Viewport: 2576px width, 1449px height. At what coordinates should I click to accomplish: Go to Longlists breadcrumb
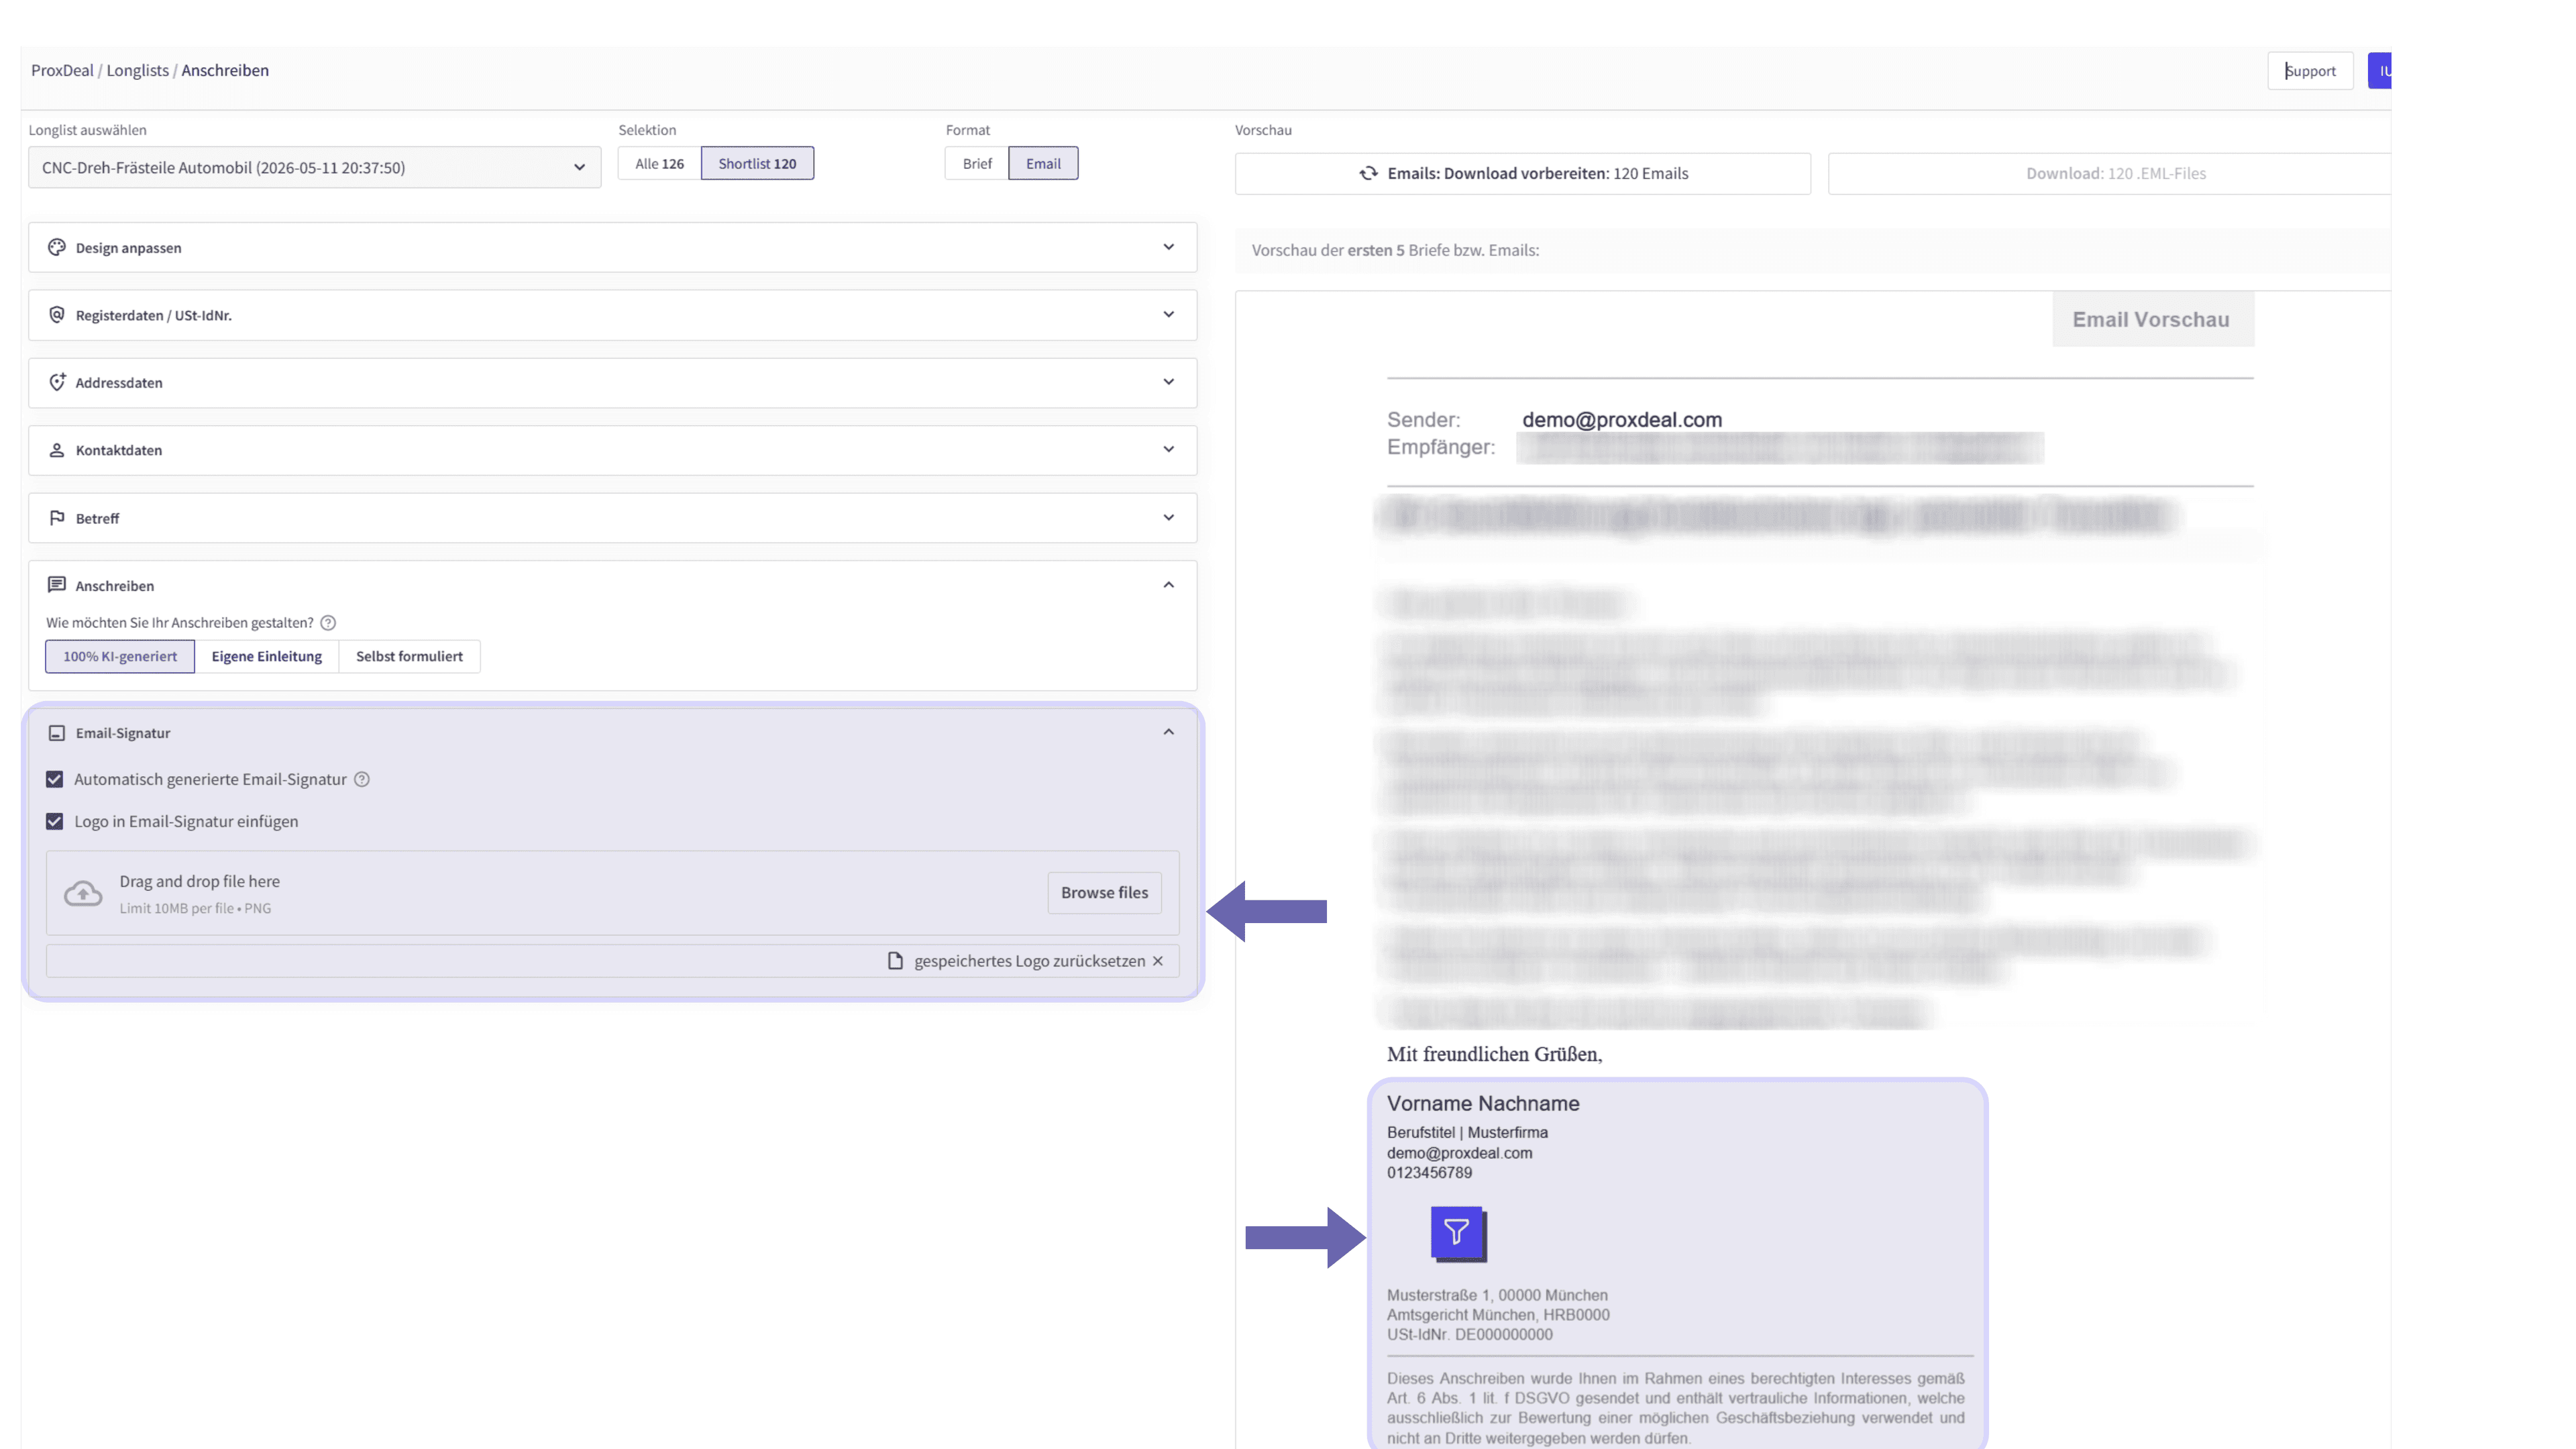137,70
